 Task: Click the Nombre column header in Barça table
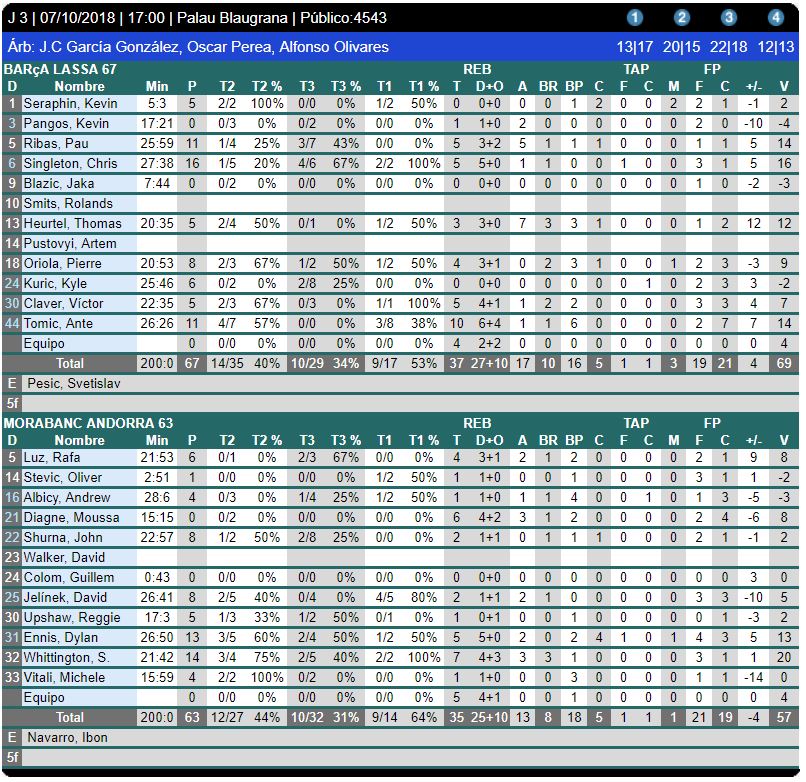pos(80,86)
